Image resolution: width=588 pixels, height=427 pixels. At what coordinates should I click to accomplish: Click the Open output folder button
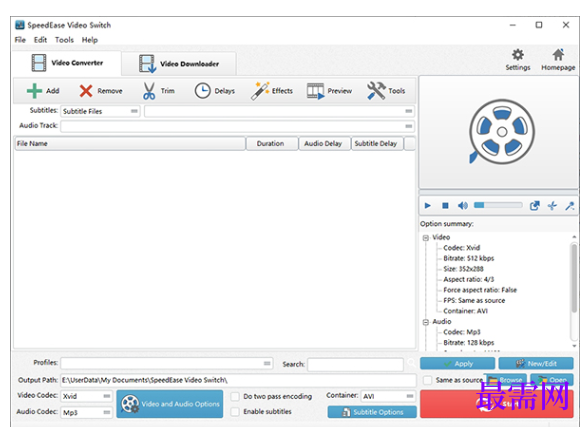pos(552,380)
